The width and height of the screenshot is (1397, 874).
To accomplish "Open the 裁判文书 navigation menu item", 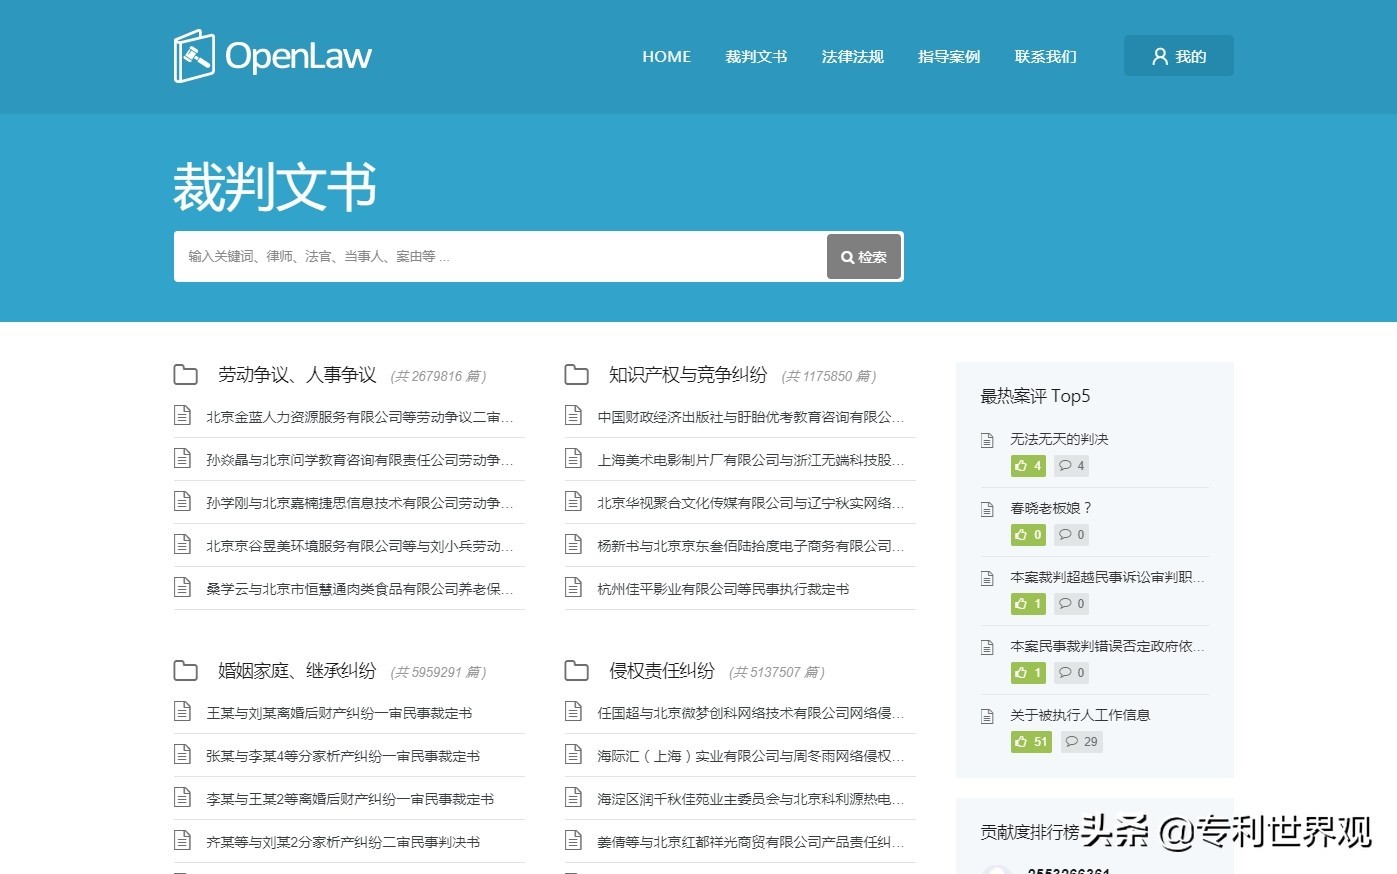I will coord(756,57).
